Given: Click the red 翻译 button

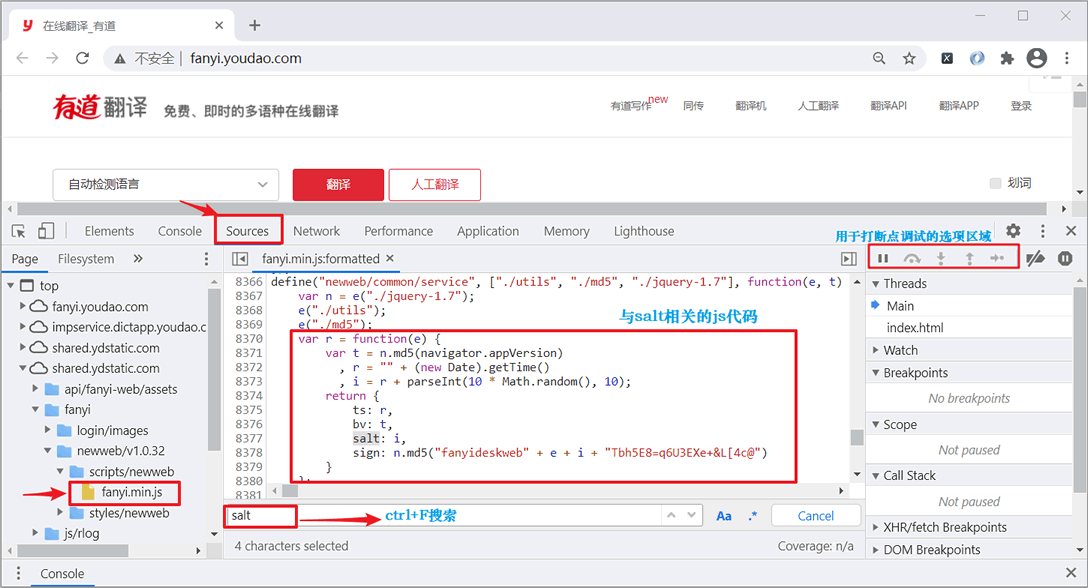Looking at the screenshot, I should (x=338, y=185).
